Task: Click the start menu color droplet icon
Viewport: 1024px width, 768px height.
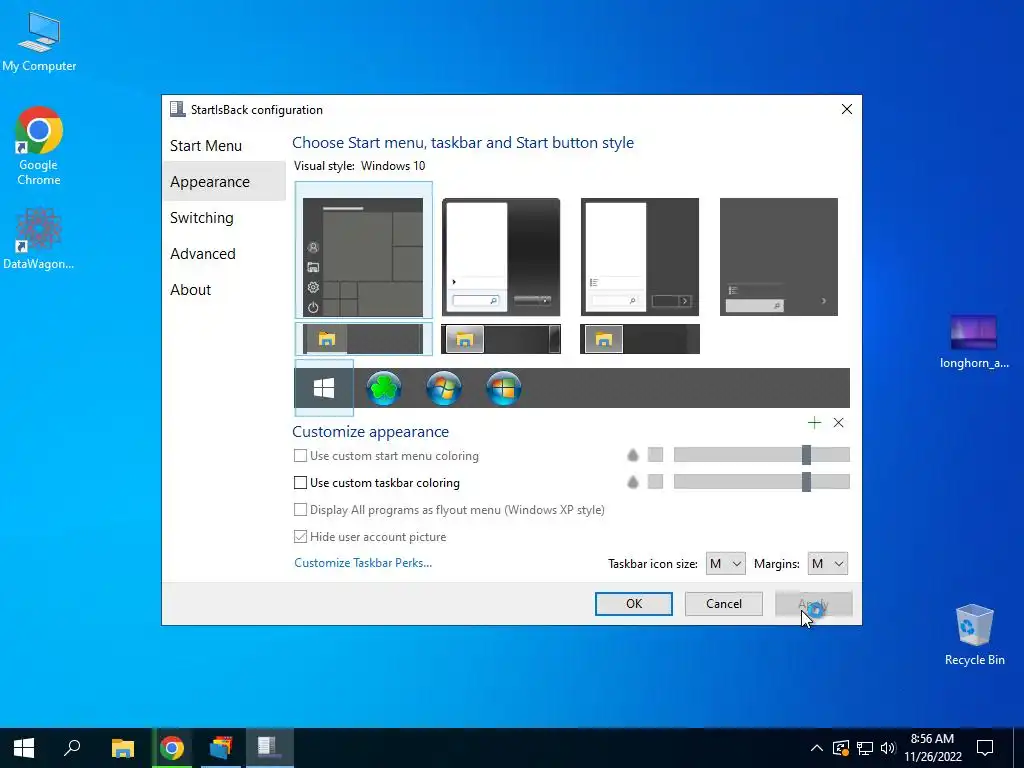Action: (x=633, y=455)
